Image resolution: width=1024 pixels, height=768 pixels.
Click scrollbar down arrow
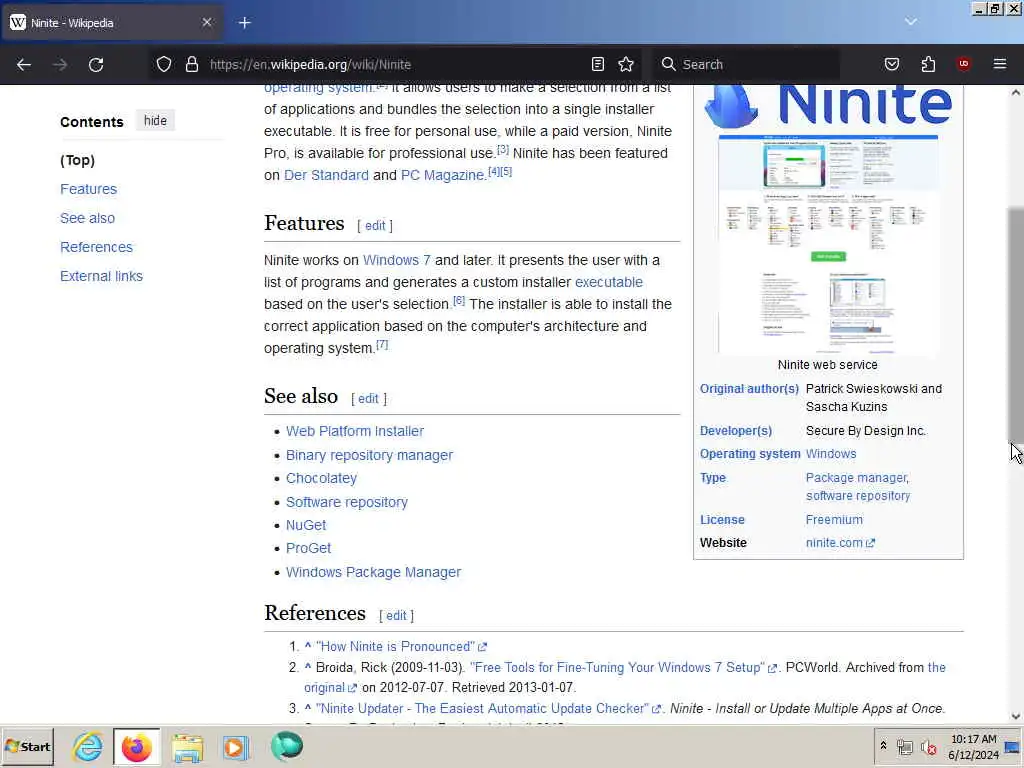click(1016, 716)
